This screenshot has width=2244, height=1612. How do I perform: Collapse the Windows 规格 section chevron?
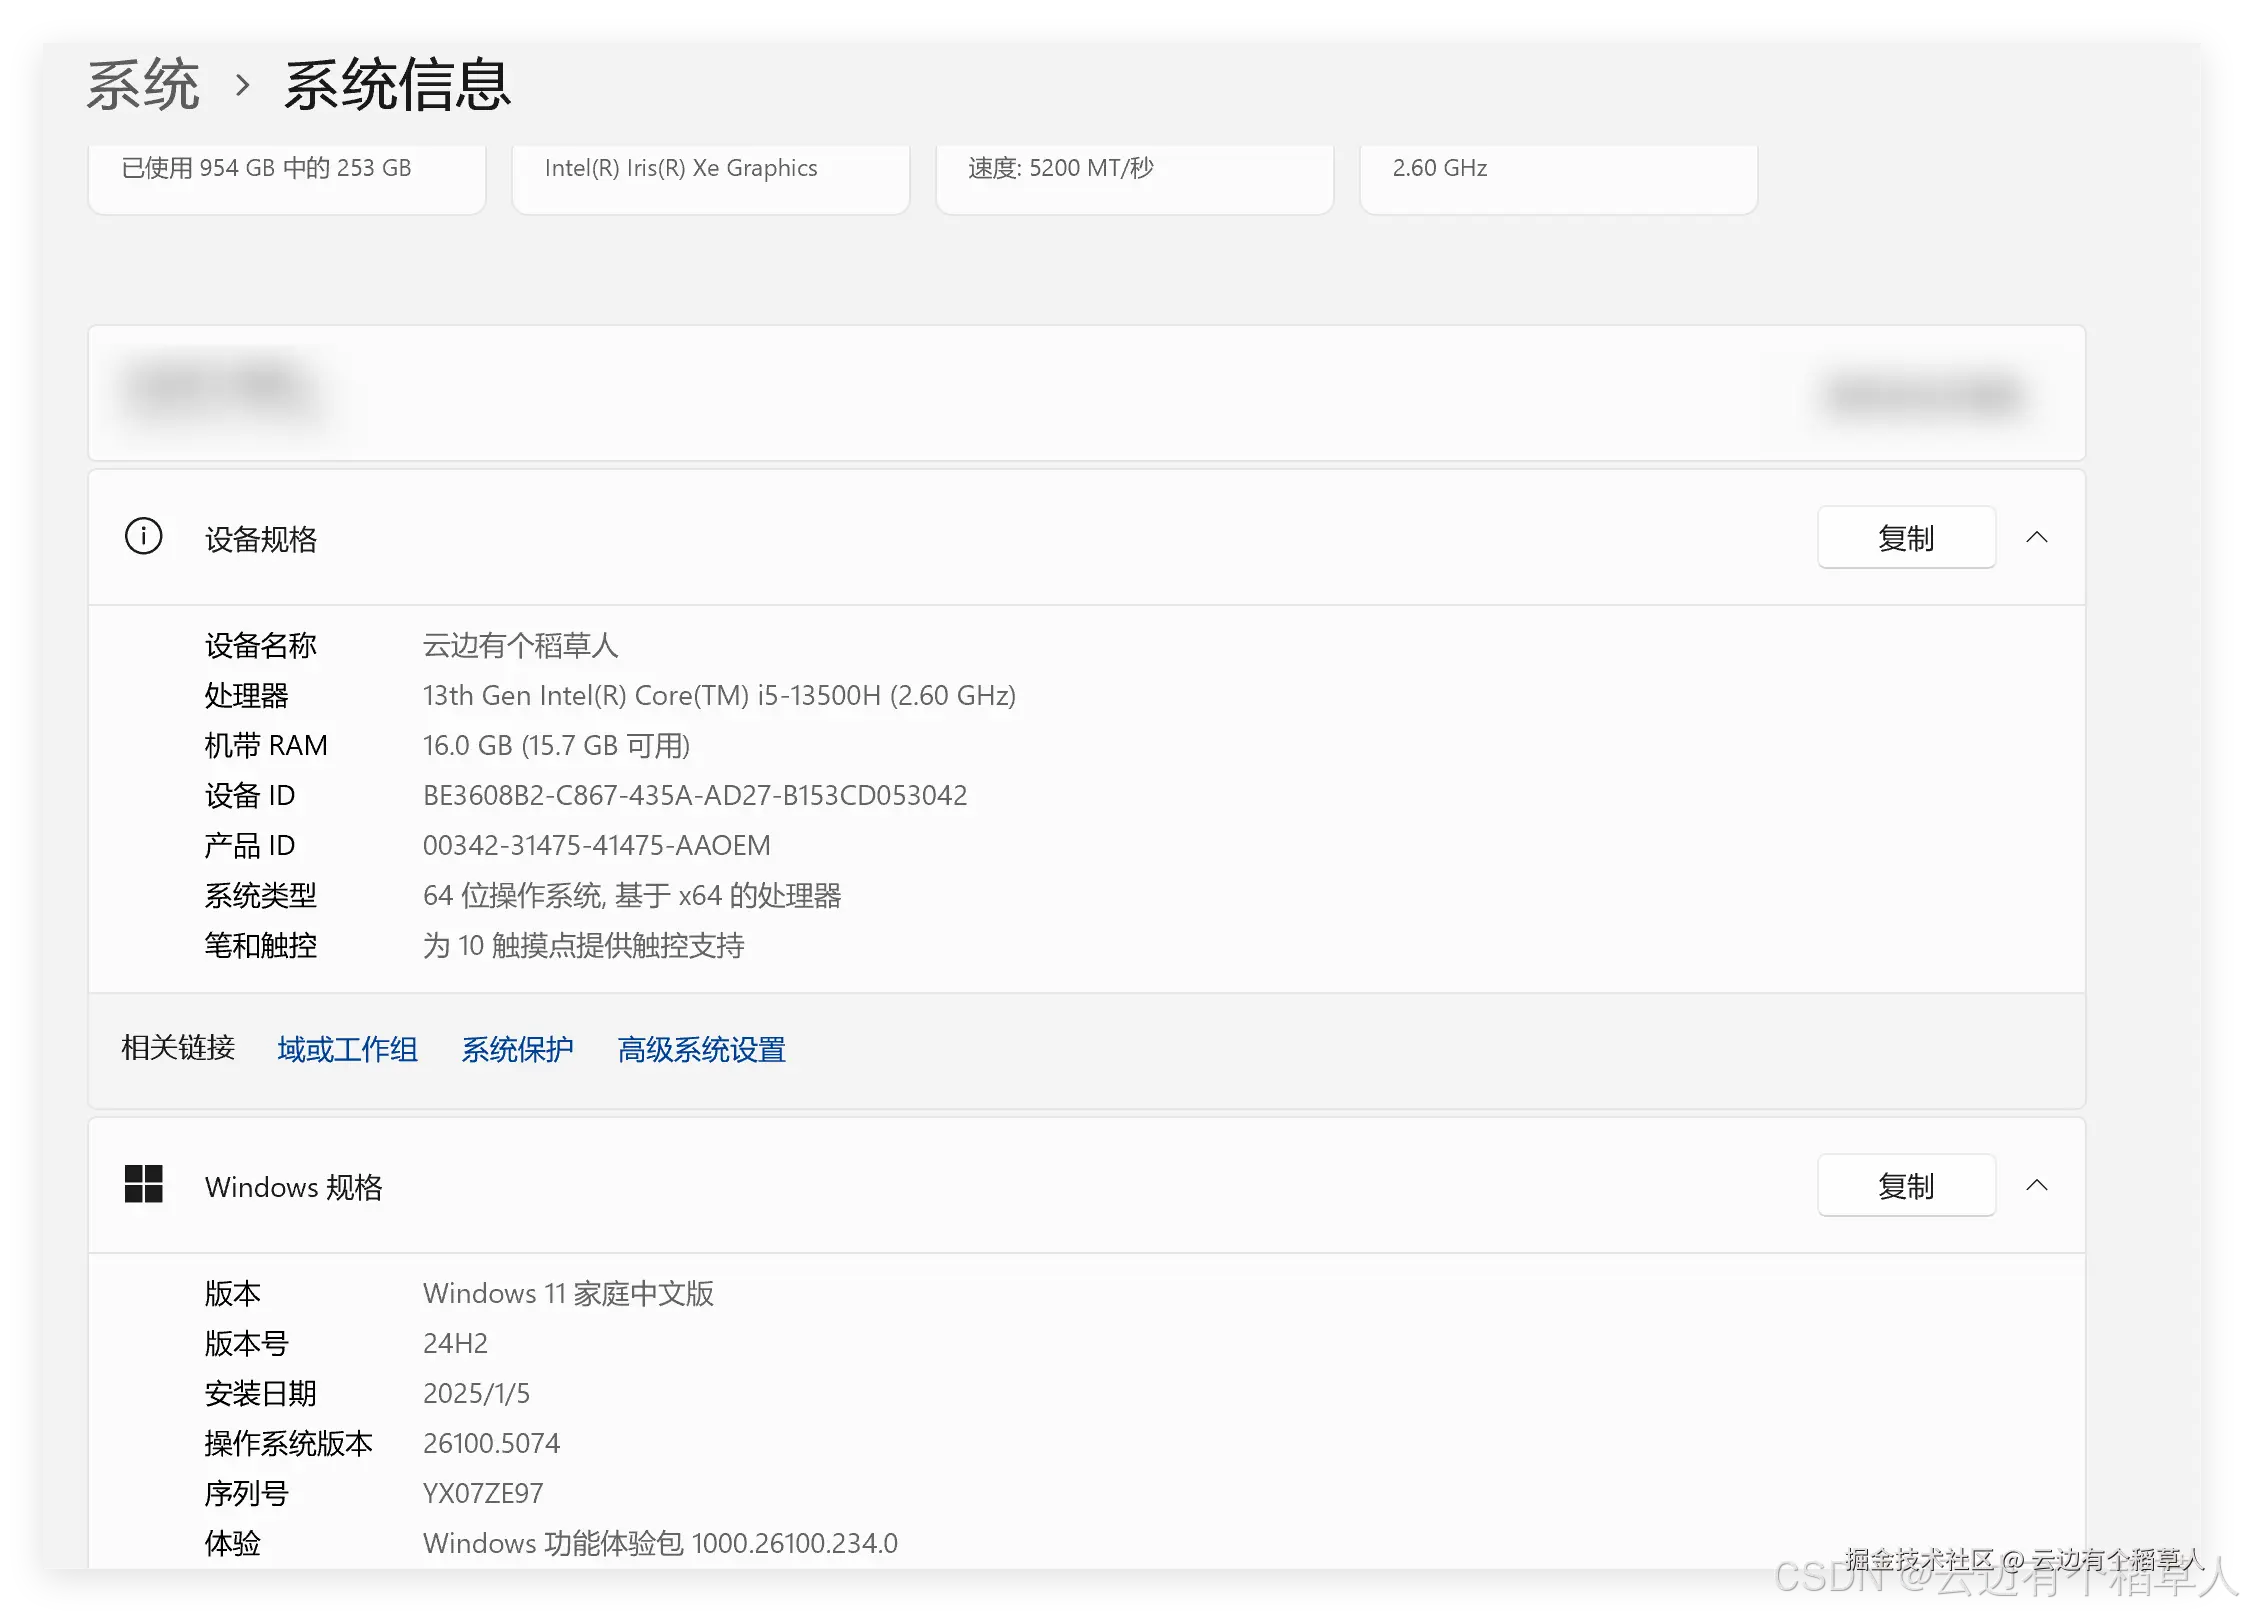click(2036, 1186)
